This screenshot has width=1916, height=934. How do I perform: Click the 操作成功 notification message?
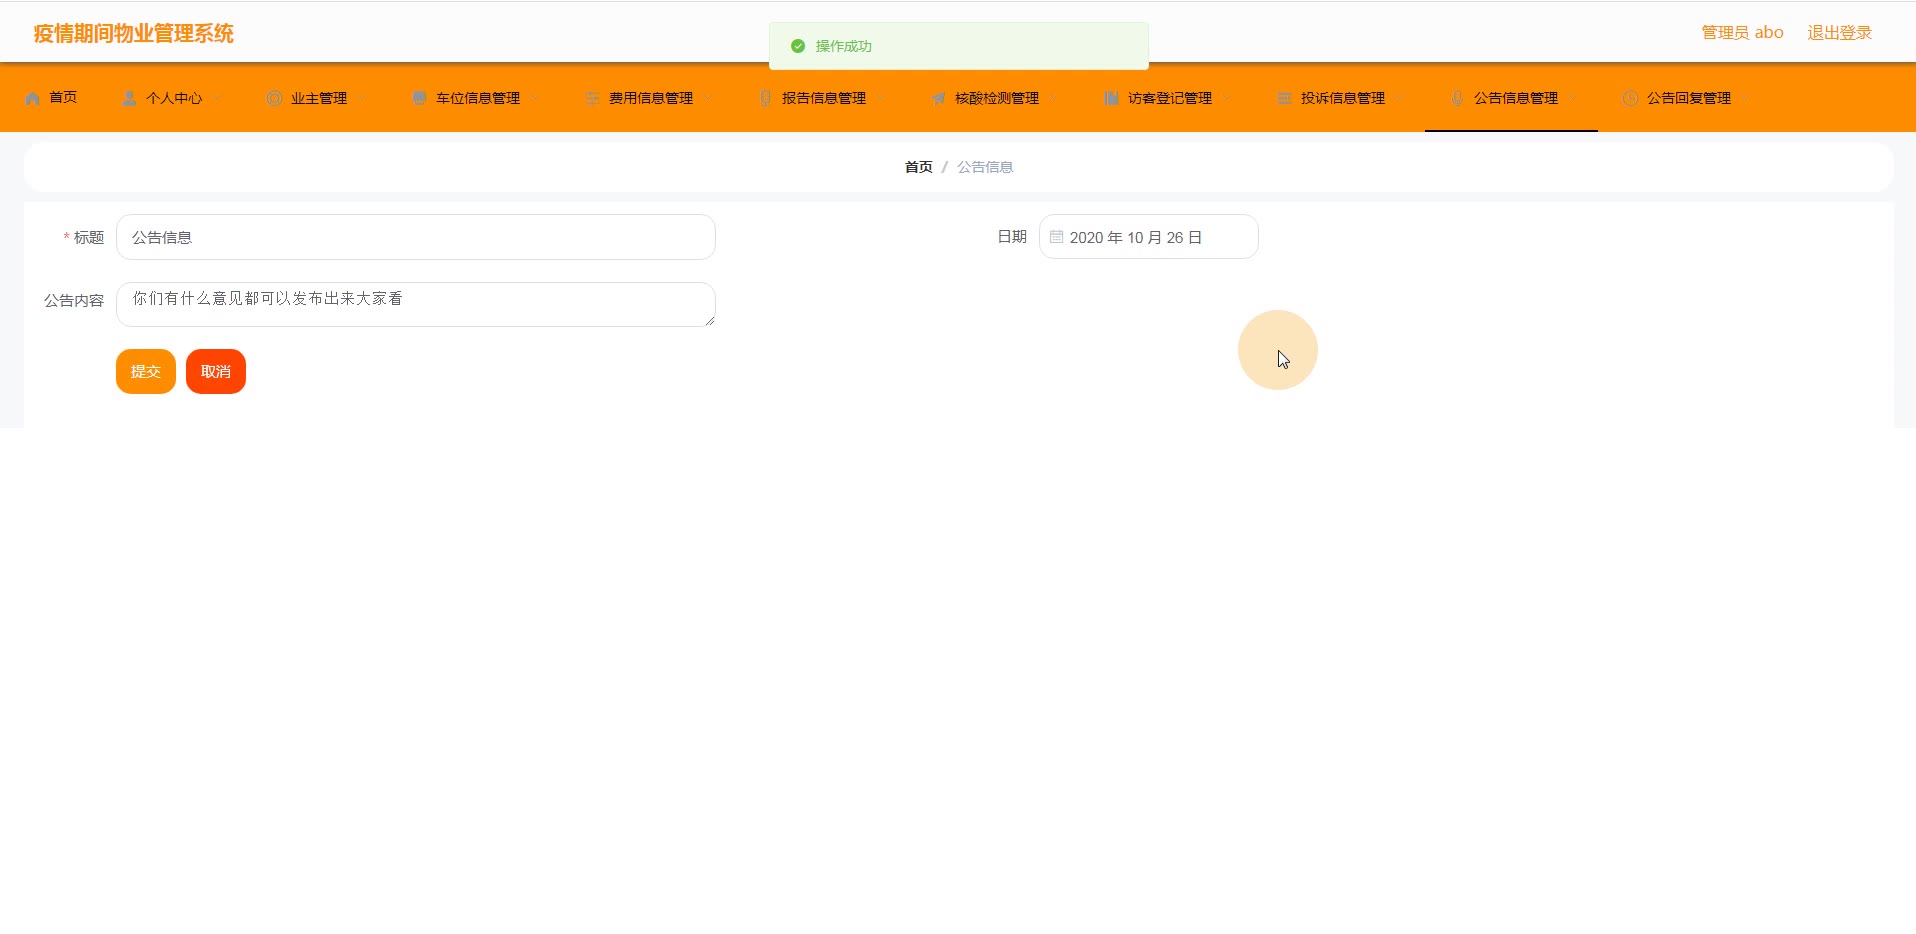coord(844,46)
